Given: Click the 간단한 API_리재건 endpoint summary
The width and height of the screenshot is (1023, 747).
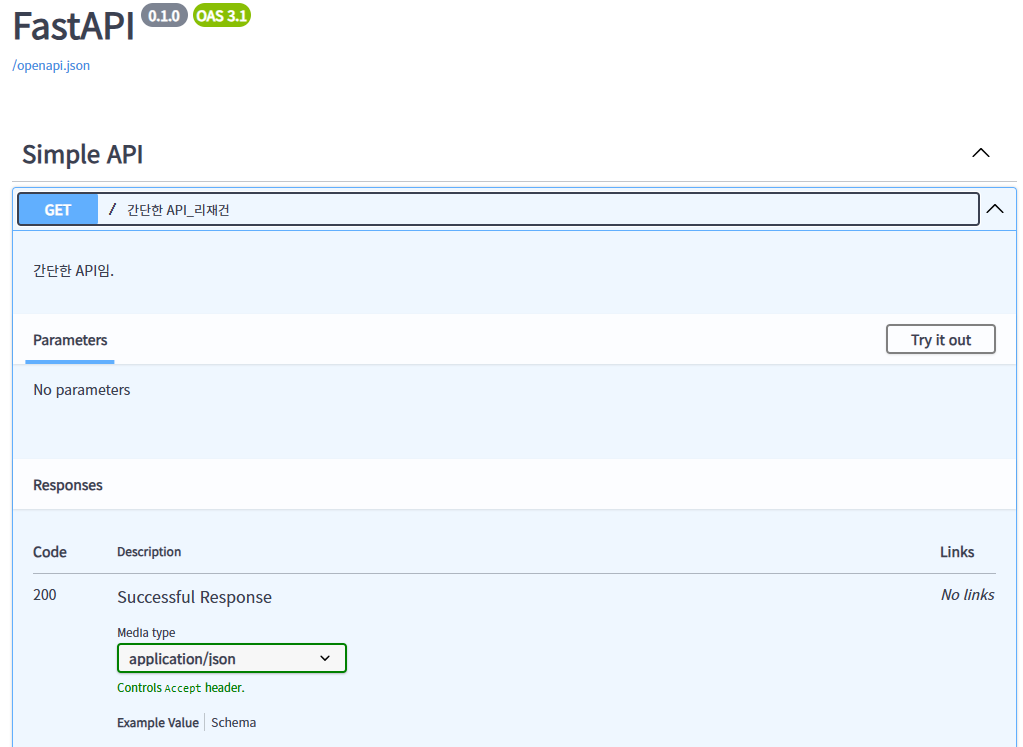Looking at the screenshot, I should point(178,210).
